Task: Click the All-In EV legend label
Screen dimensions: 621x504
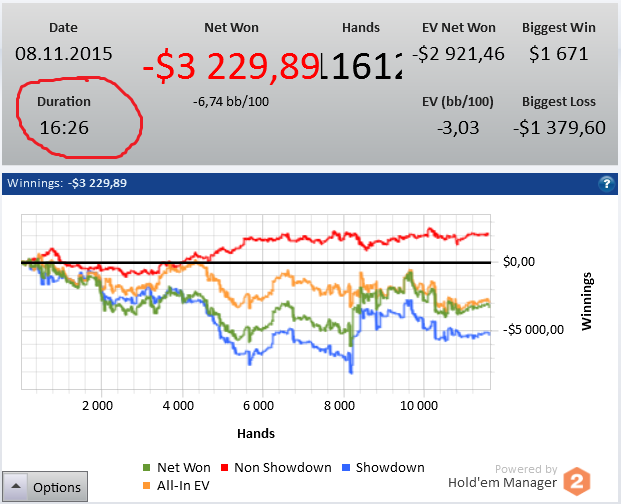Action: click(183, 485)
